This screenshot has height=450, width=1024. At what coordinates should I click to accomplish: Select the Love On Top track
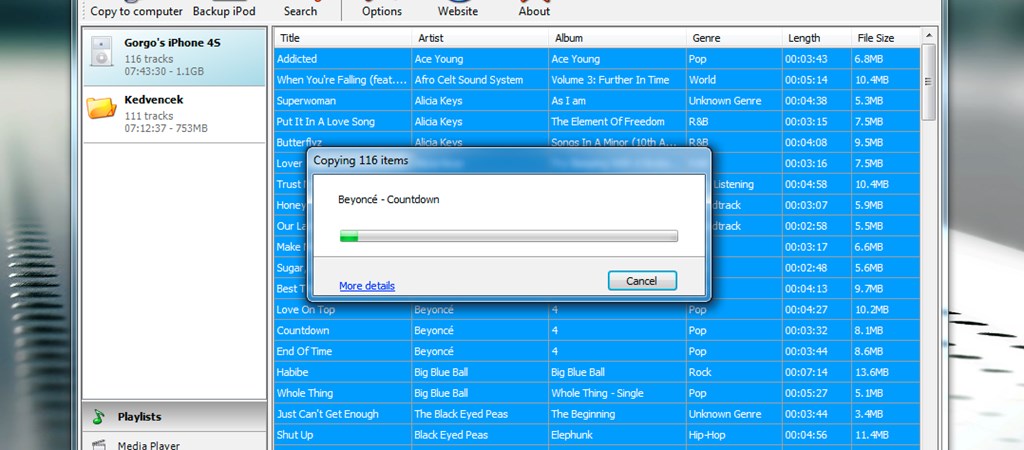pos(596,310)
